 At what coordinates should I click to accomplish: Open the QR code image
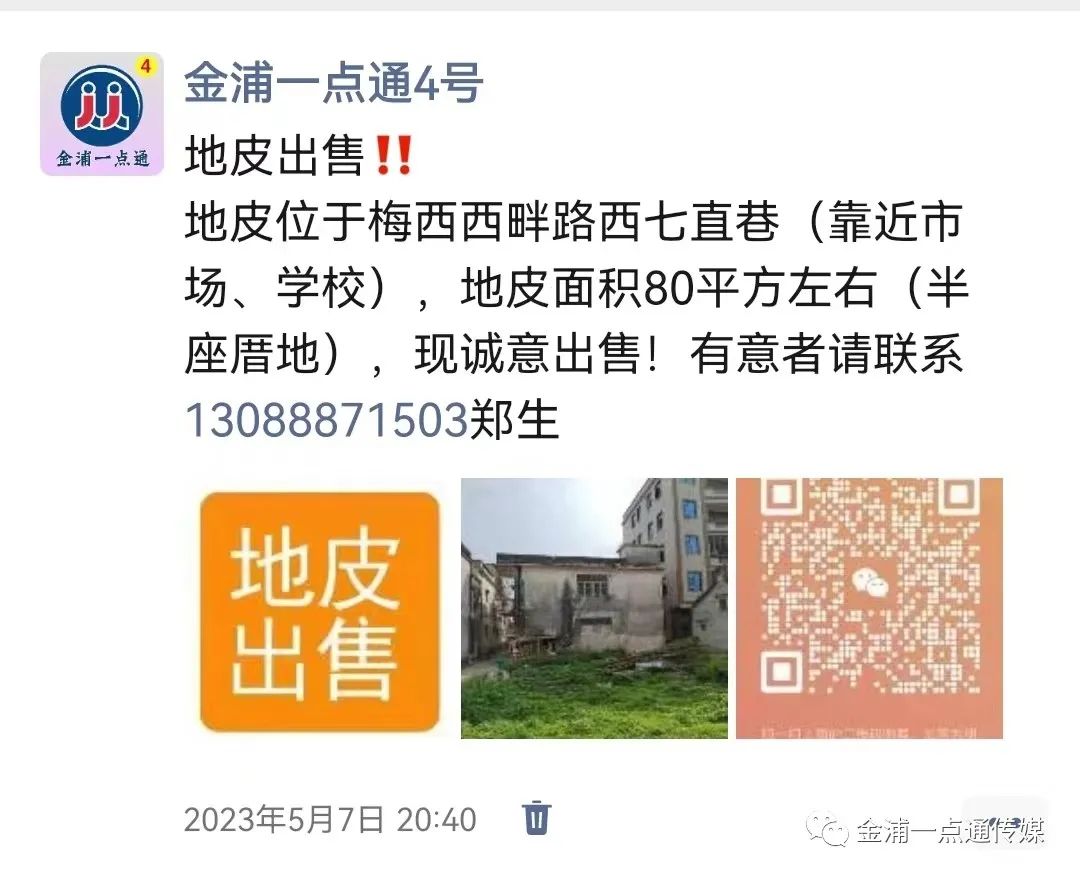point(869,608)
